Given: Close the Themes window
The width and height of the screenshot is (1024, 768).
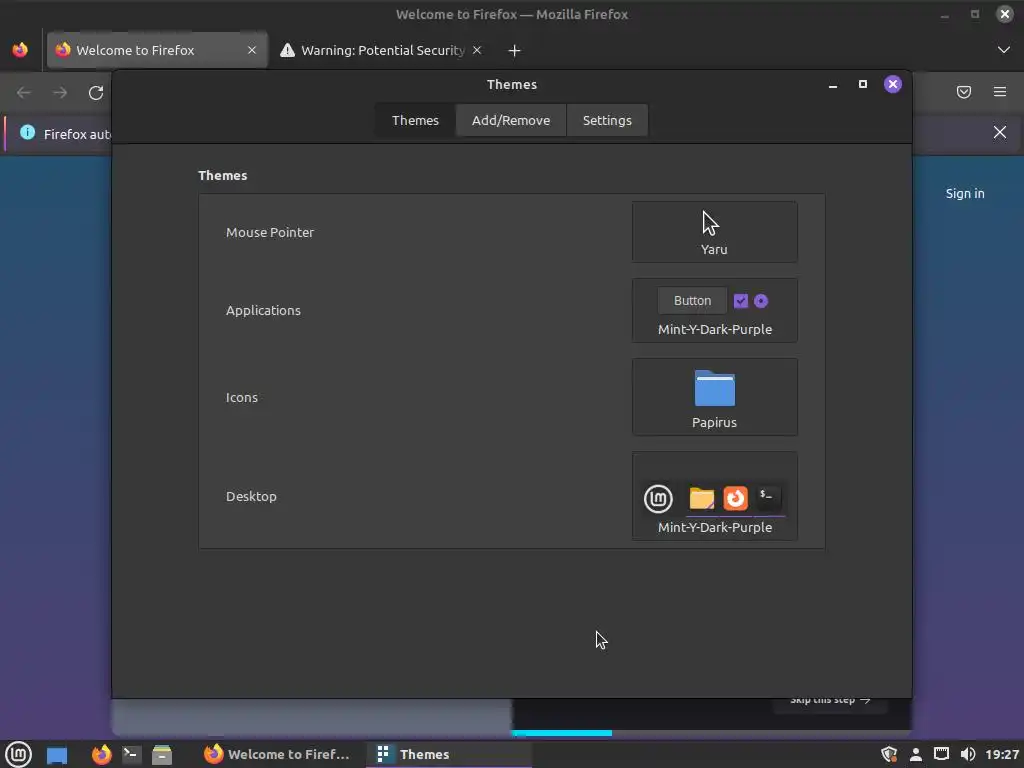Looking at the screenshot, I should [x=893, y=84].
